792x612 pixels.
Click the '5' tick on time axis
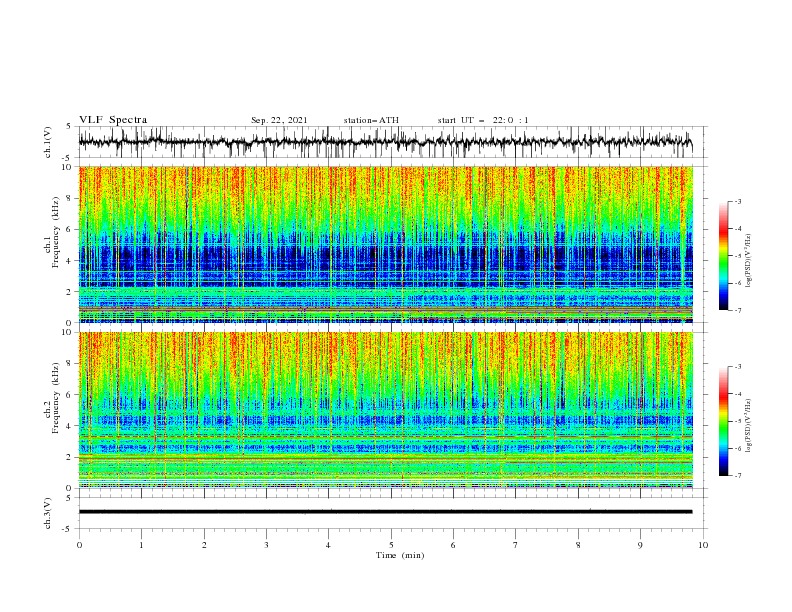click(391, 545)
